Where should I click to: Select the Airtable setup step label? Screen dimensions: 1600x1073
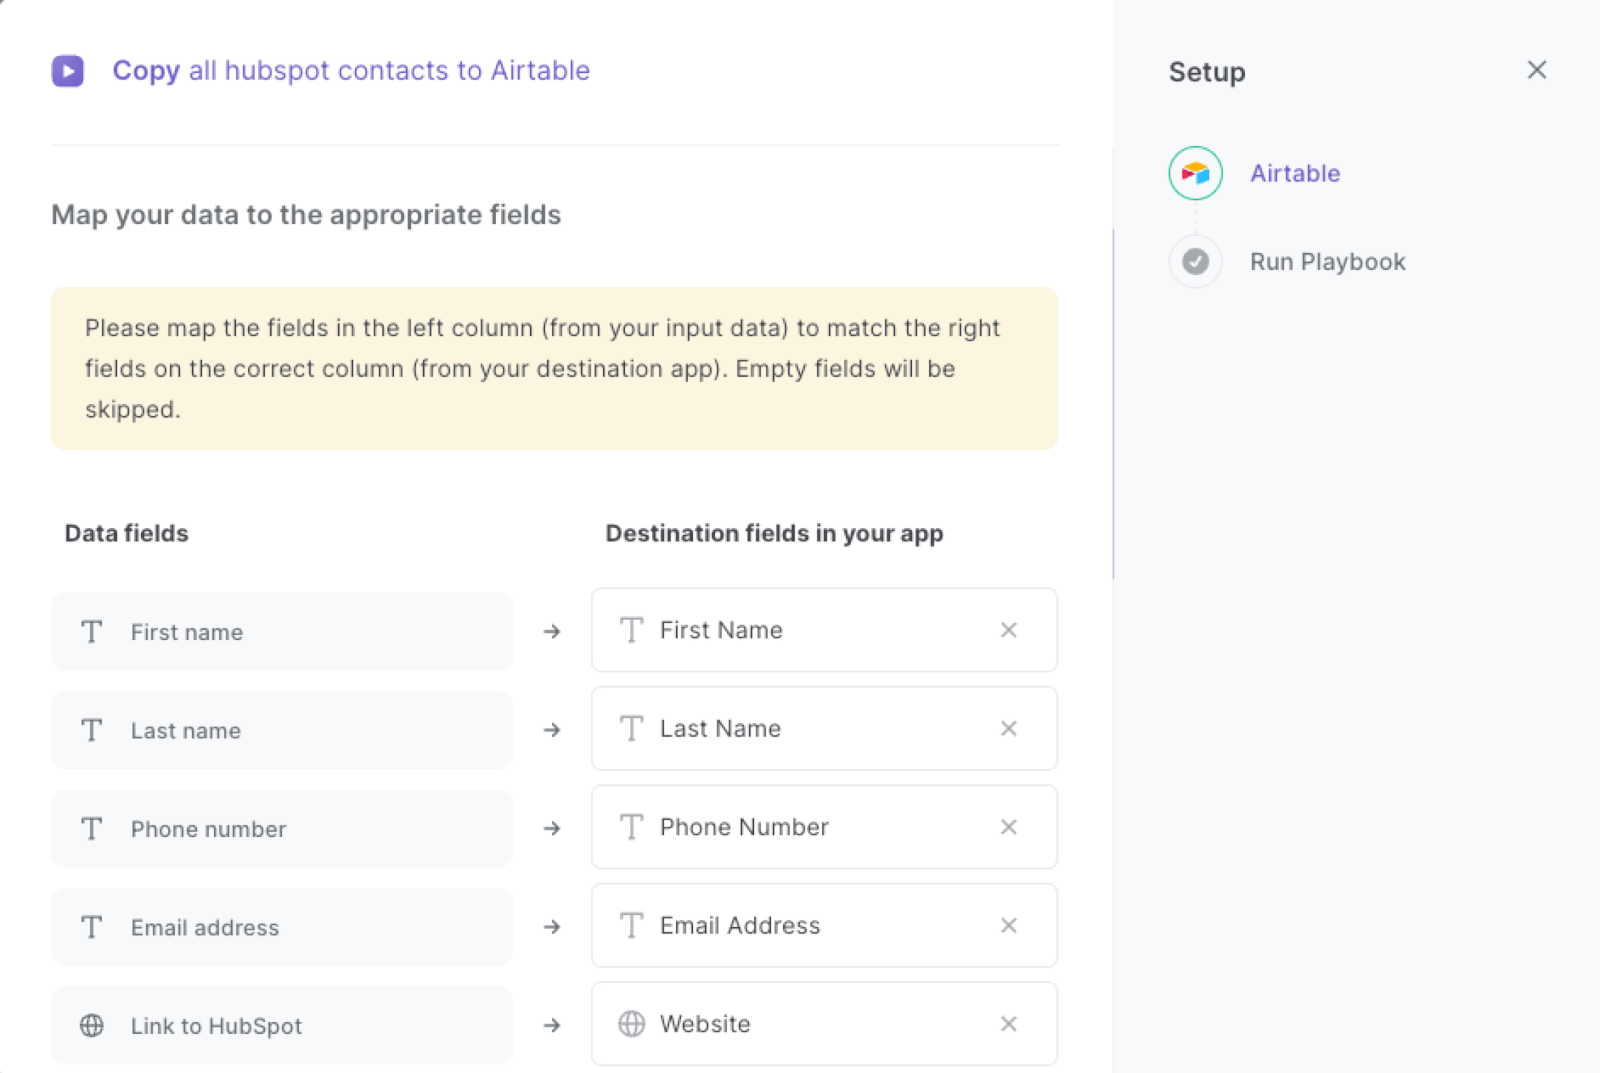point(1295,173)
